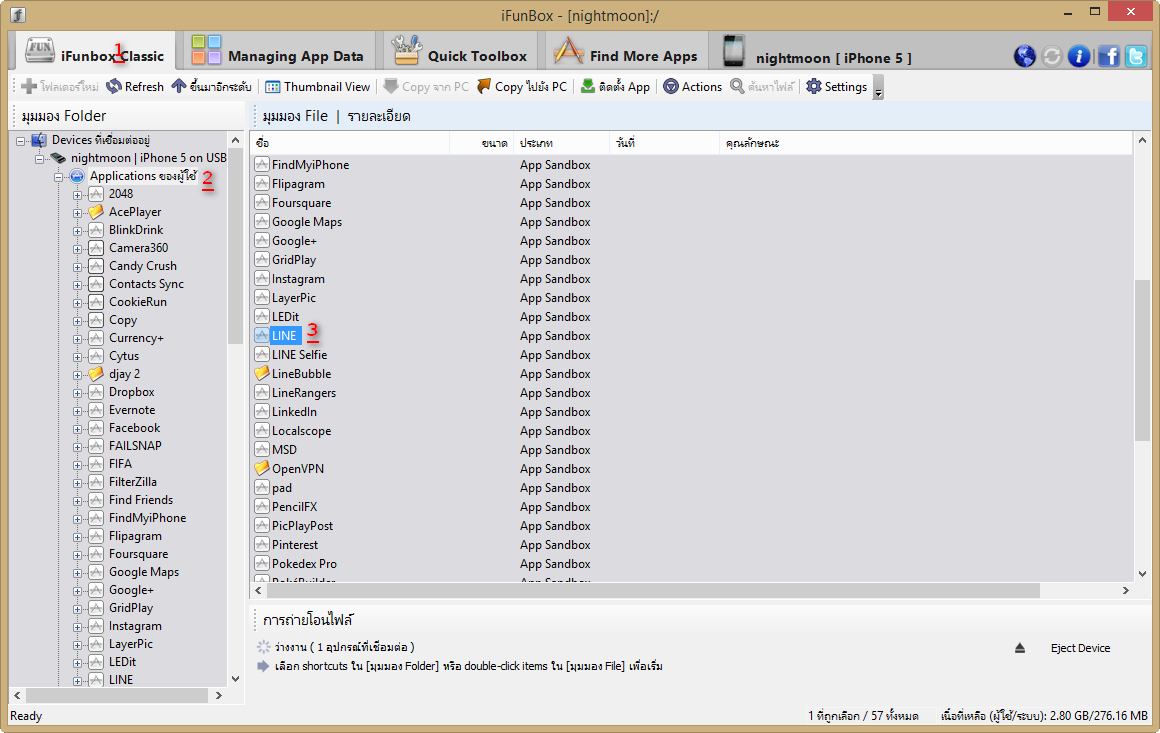Screen dimensions: 1160x733
Task: Open the Find More Apps tab
Action: coord(627,52)
